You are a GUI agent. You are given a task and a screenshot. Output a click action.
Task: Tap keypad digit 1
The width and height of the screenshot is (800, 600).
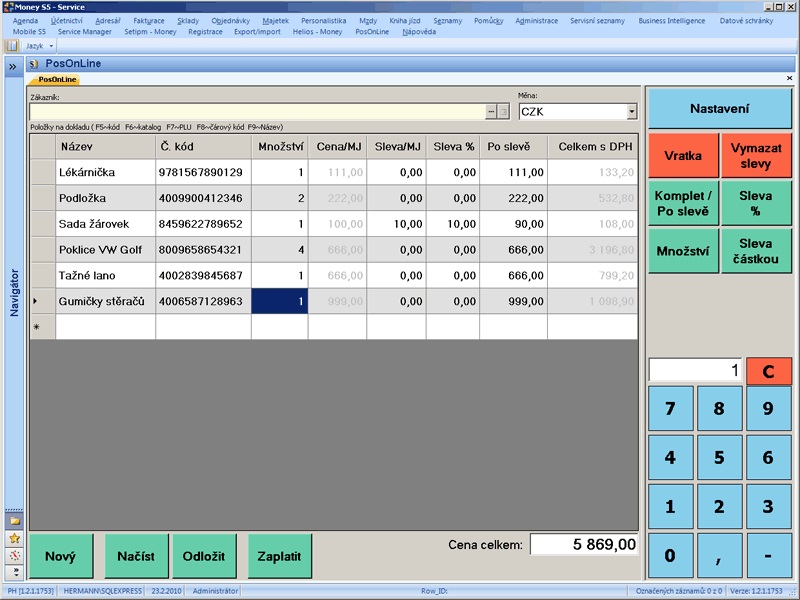[x=670, y=506]
